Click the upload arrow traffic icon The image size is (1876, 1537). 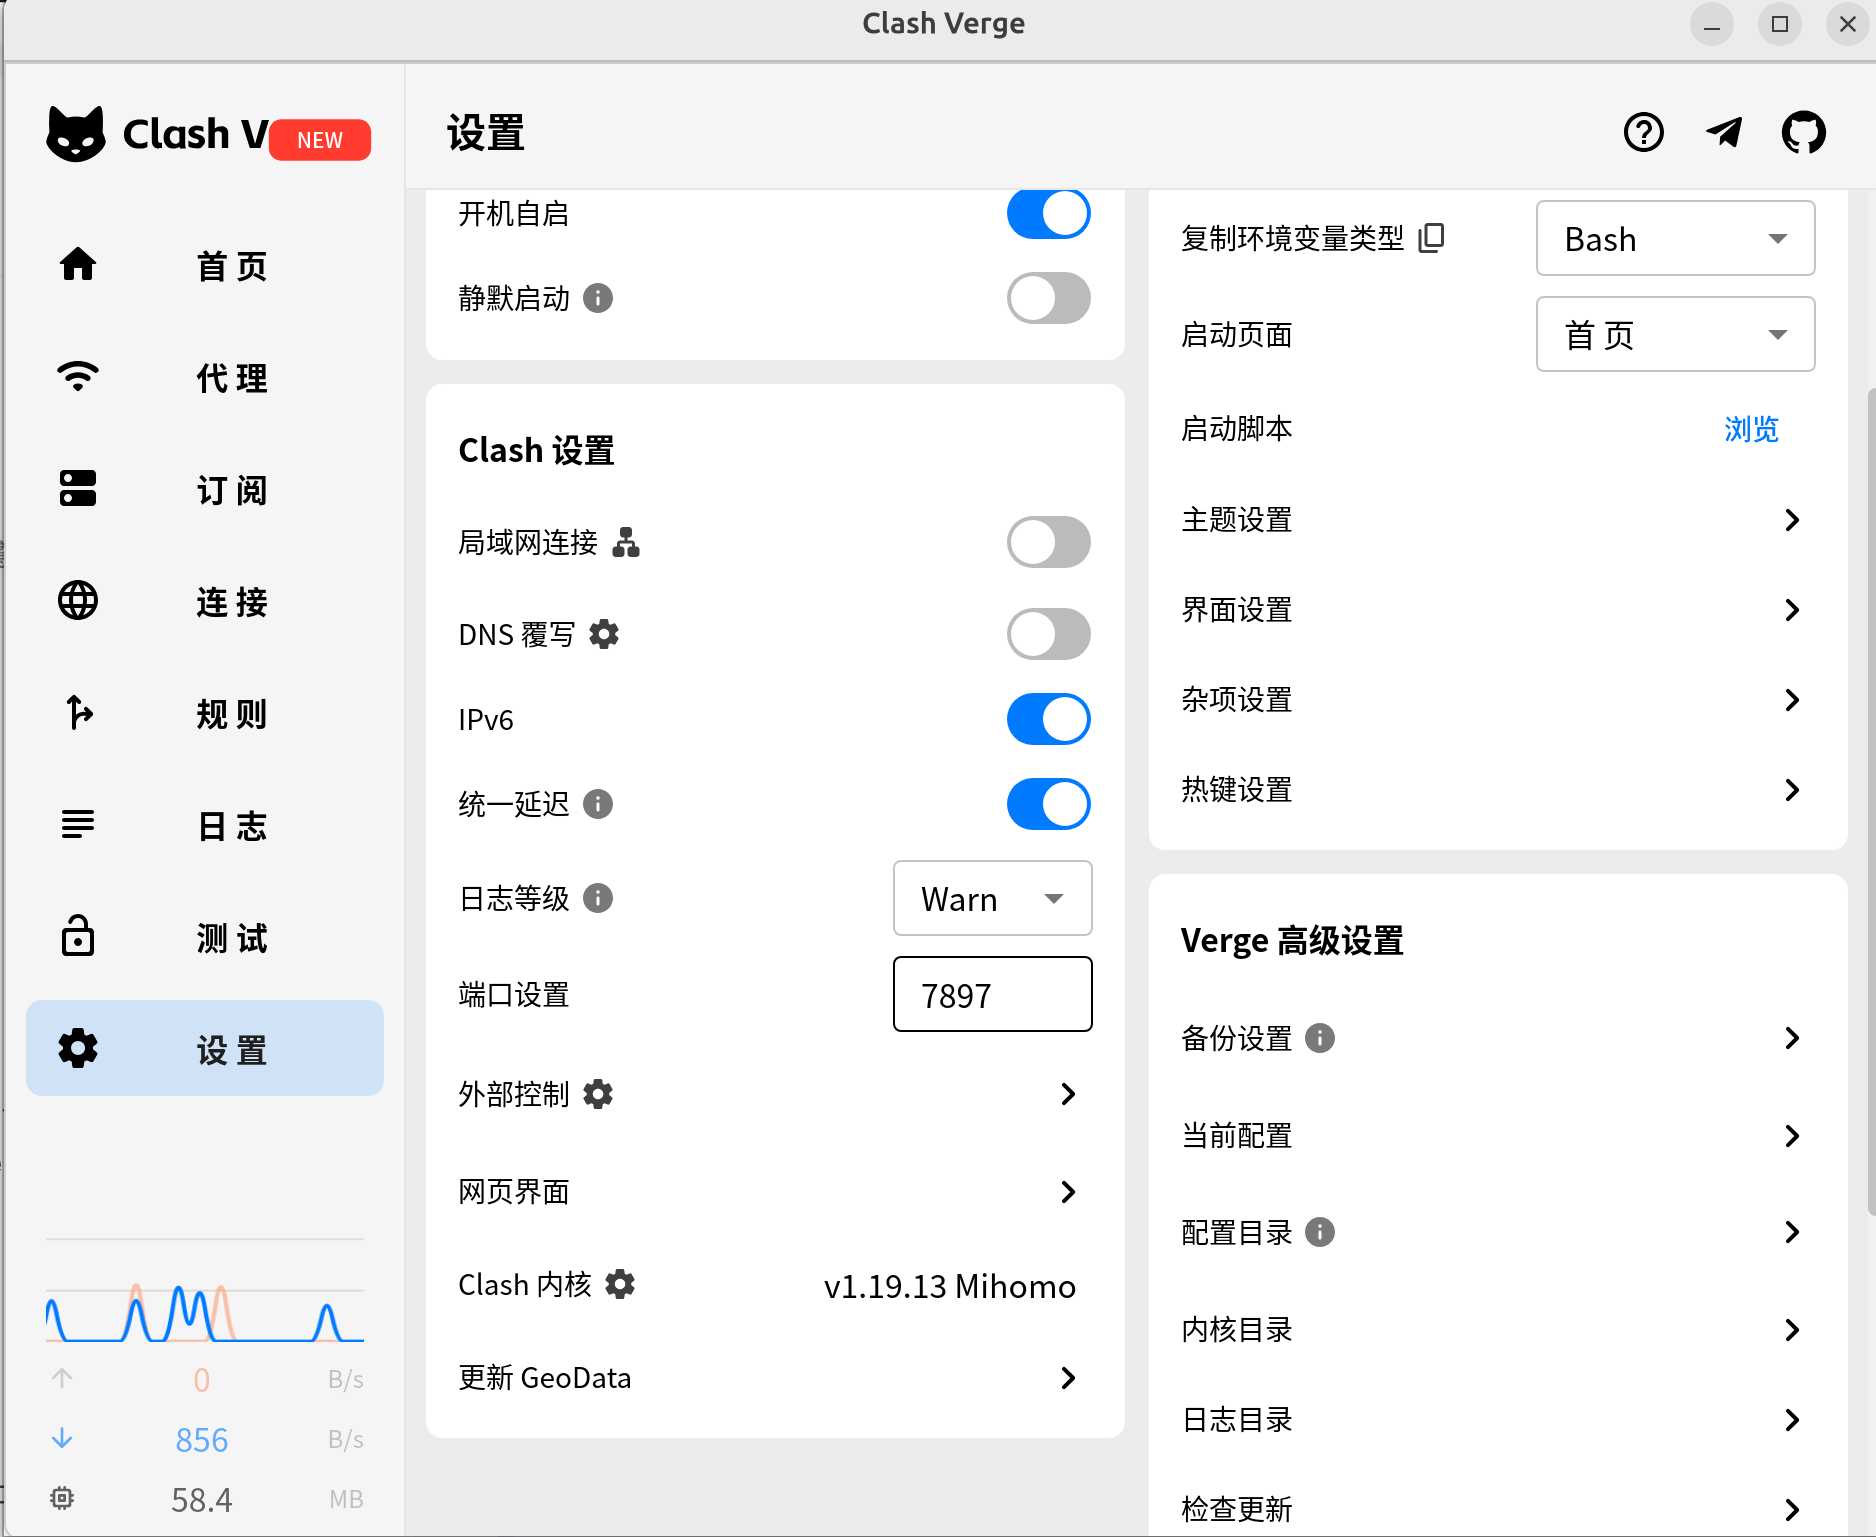click(x=62, y=1379)
